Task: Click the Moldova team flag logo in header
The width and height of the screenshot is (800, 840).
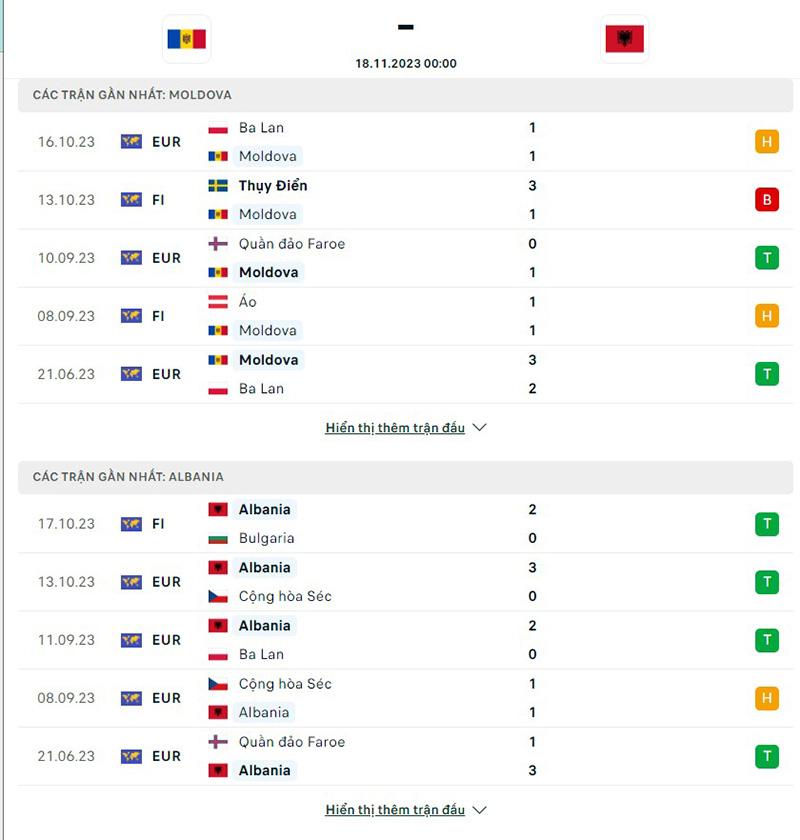Action: [186, 39]
